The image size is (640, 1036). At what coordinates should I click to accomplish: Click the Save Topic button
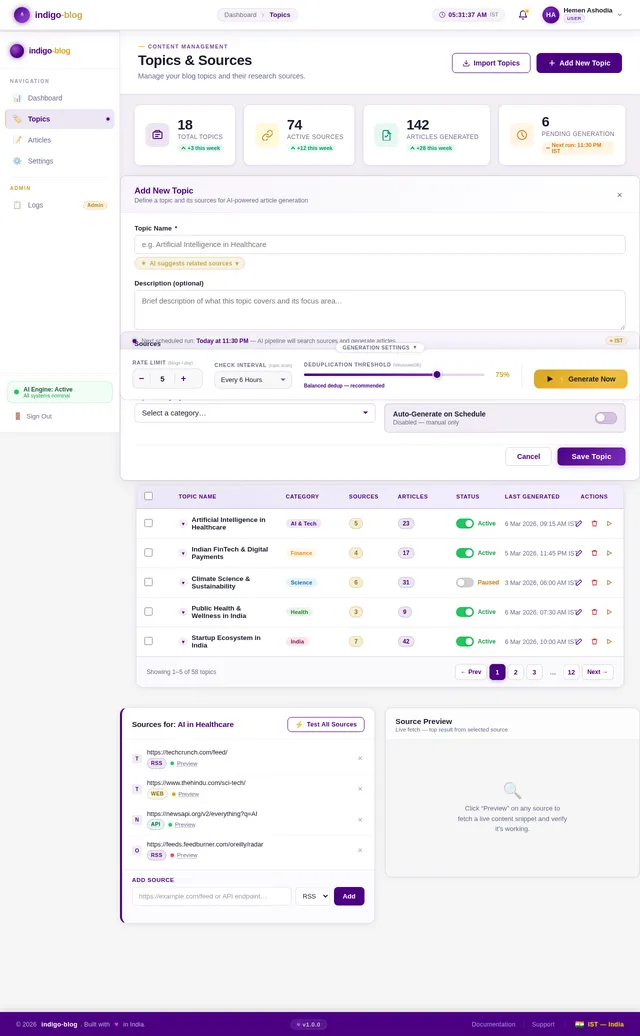click(x=591, y=456)
